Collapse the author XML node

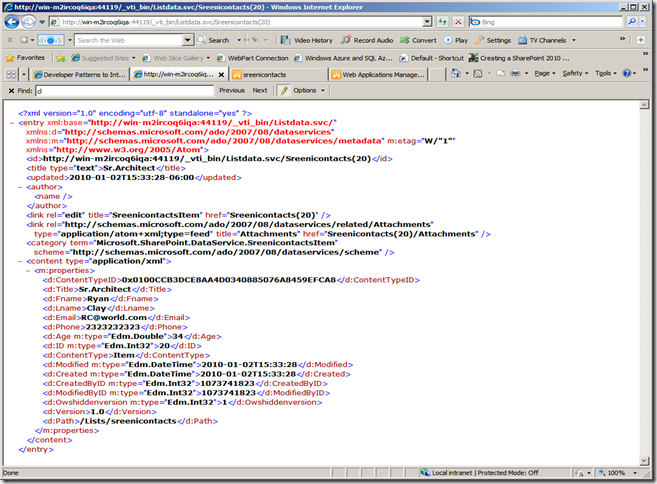point(20,187)
